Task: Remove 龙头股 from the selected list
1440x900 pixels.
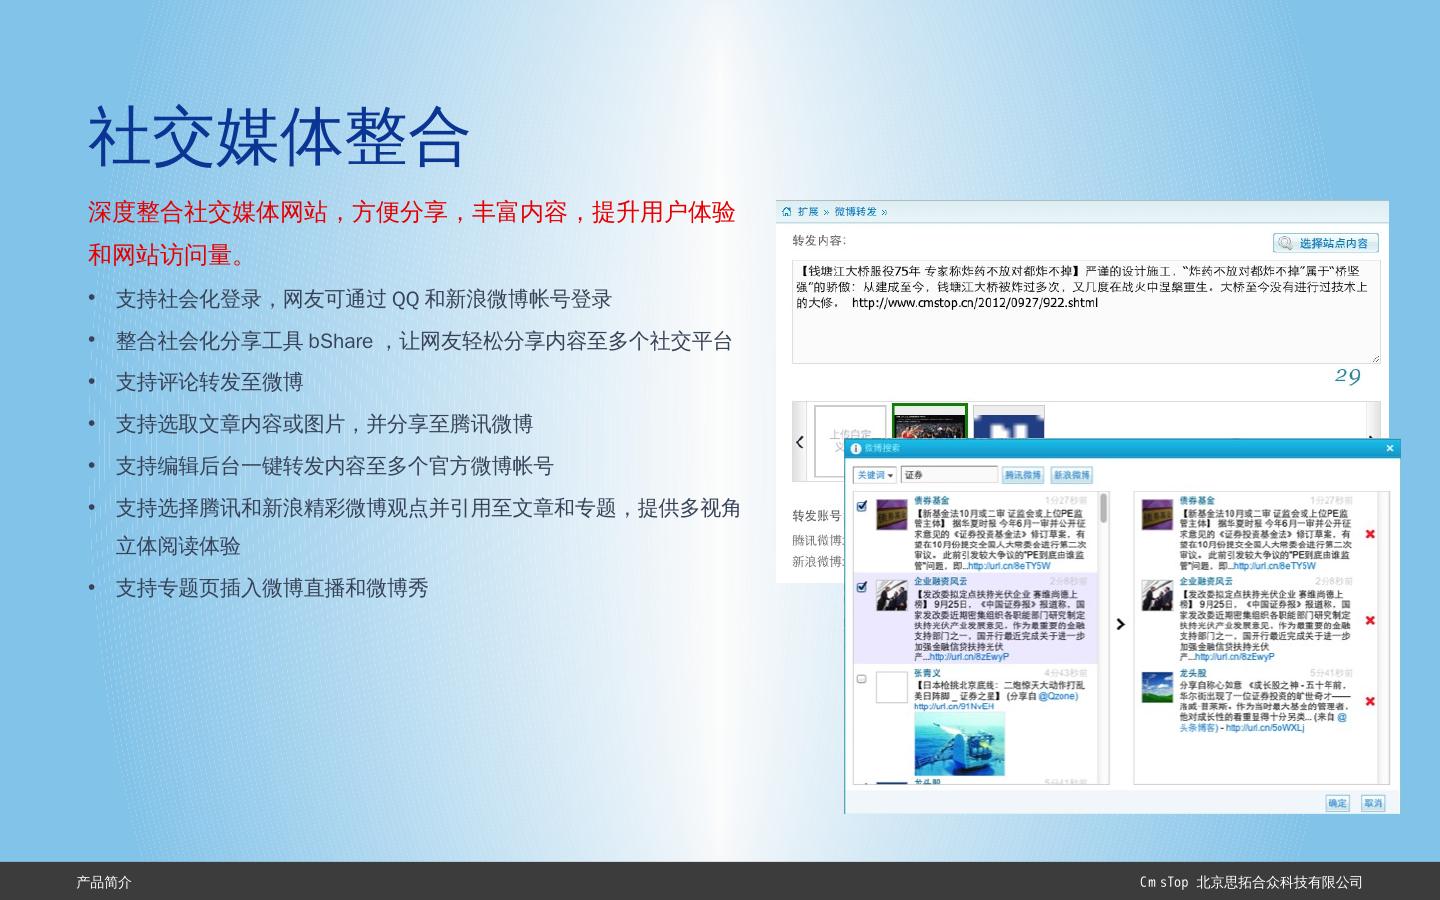Action: [x=1370, y=701]
